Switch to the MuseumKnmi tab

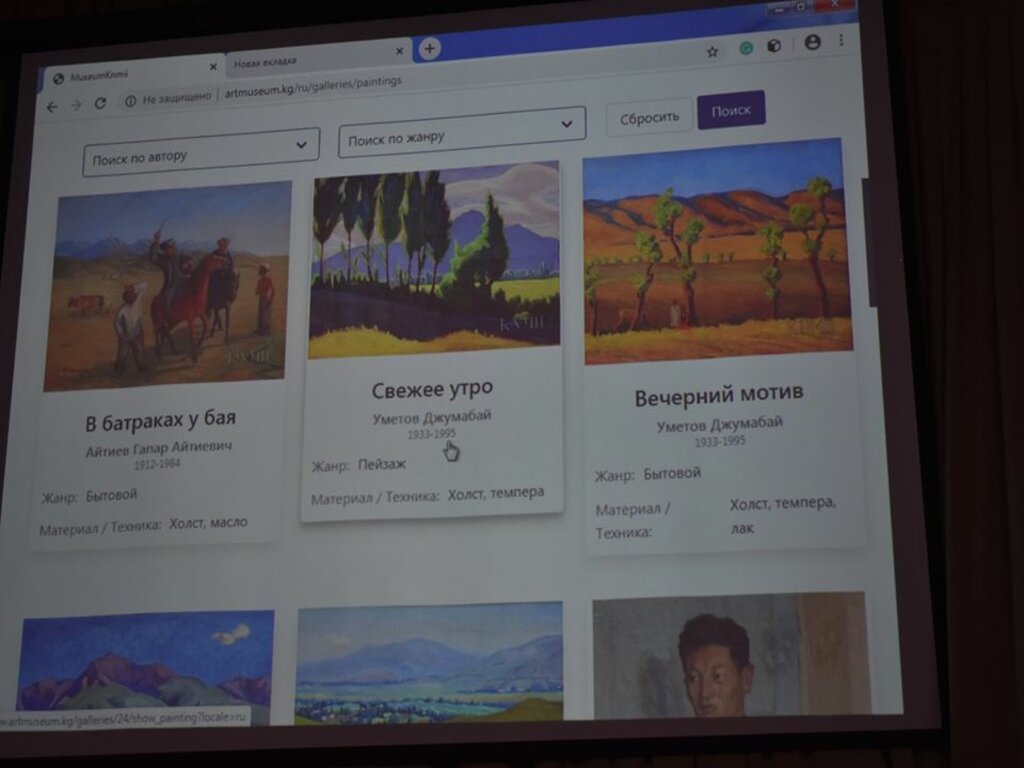coord(134,74)
